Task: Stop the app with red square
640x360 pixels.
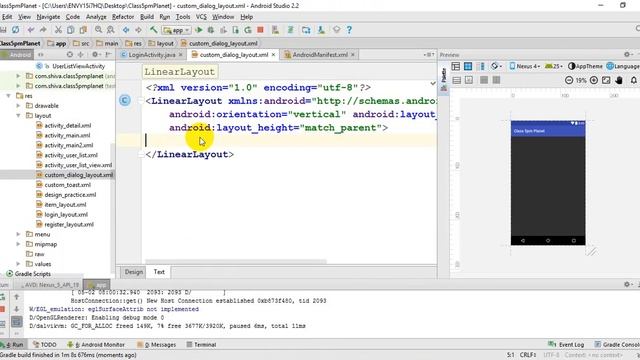Action: point(260,30)
